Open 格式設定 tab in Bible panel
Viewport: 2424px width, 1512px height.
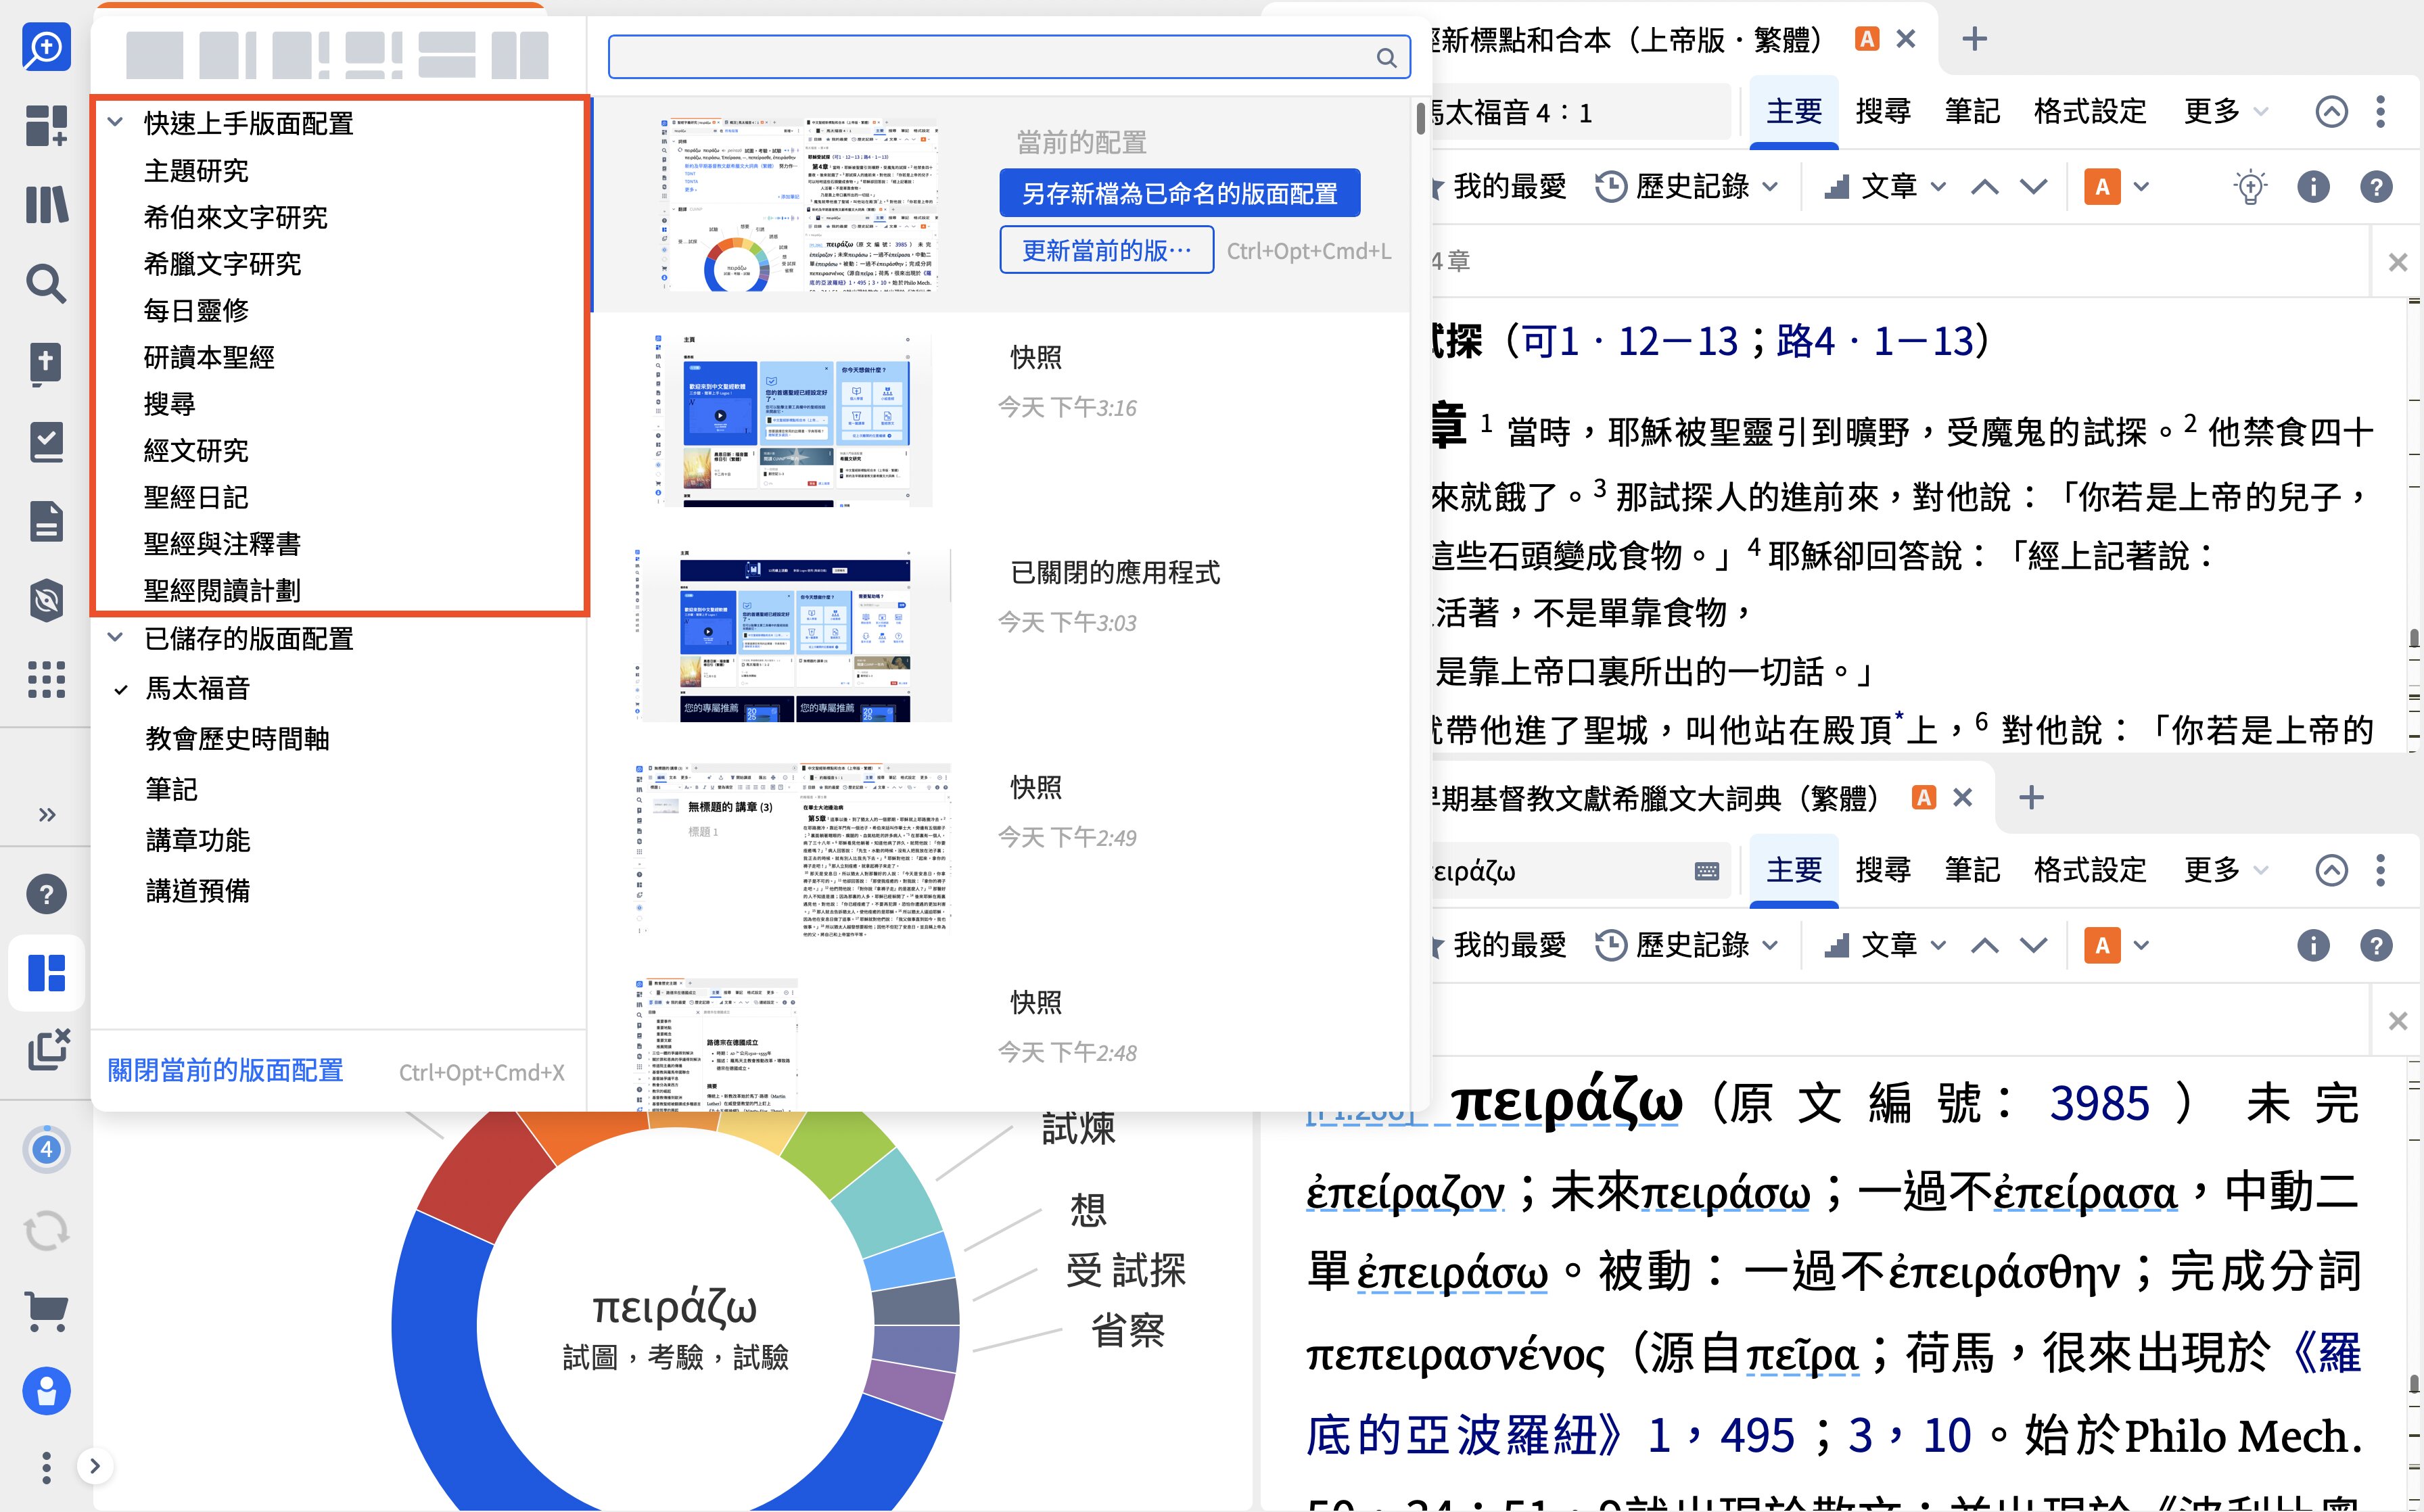point(2090,111)
